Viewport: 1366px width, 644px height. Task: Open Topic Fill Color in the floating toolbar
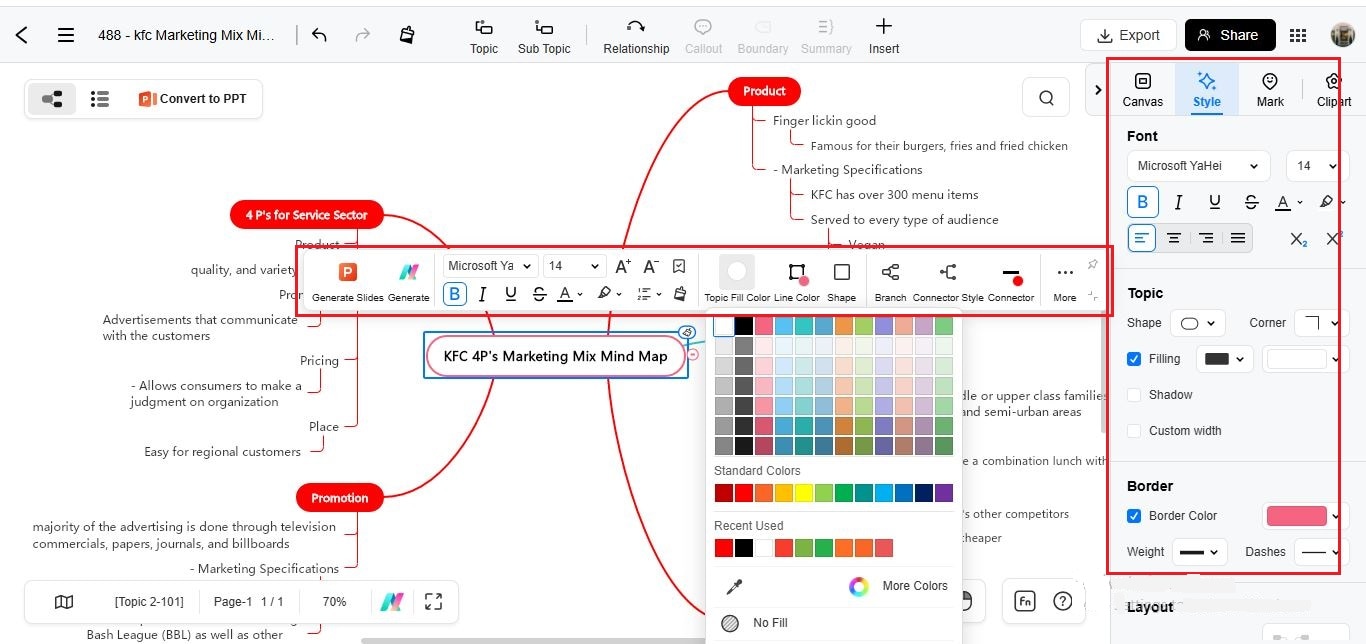coord(737,279)
